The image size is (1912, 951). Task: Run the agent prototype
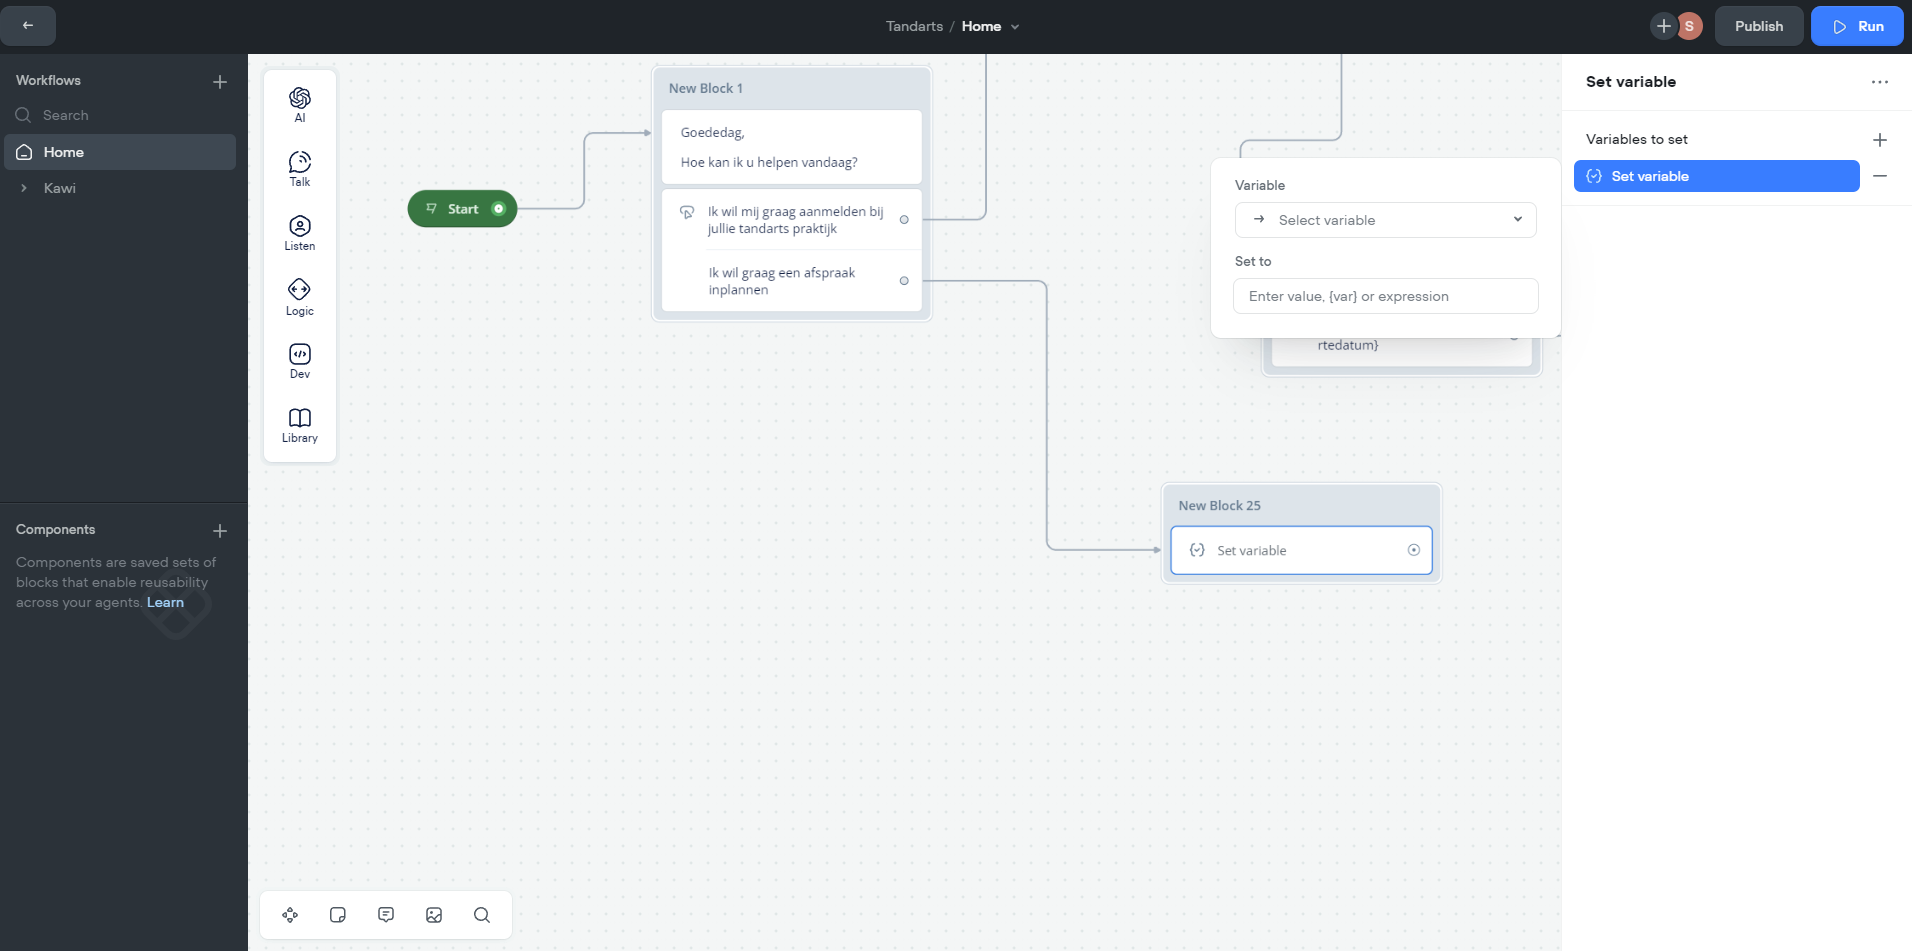tap(1858, 27)
